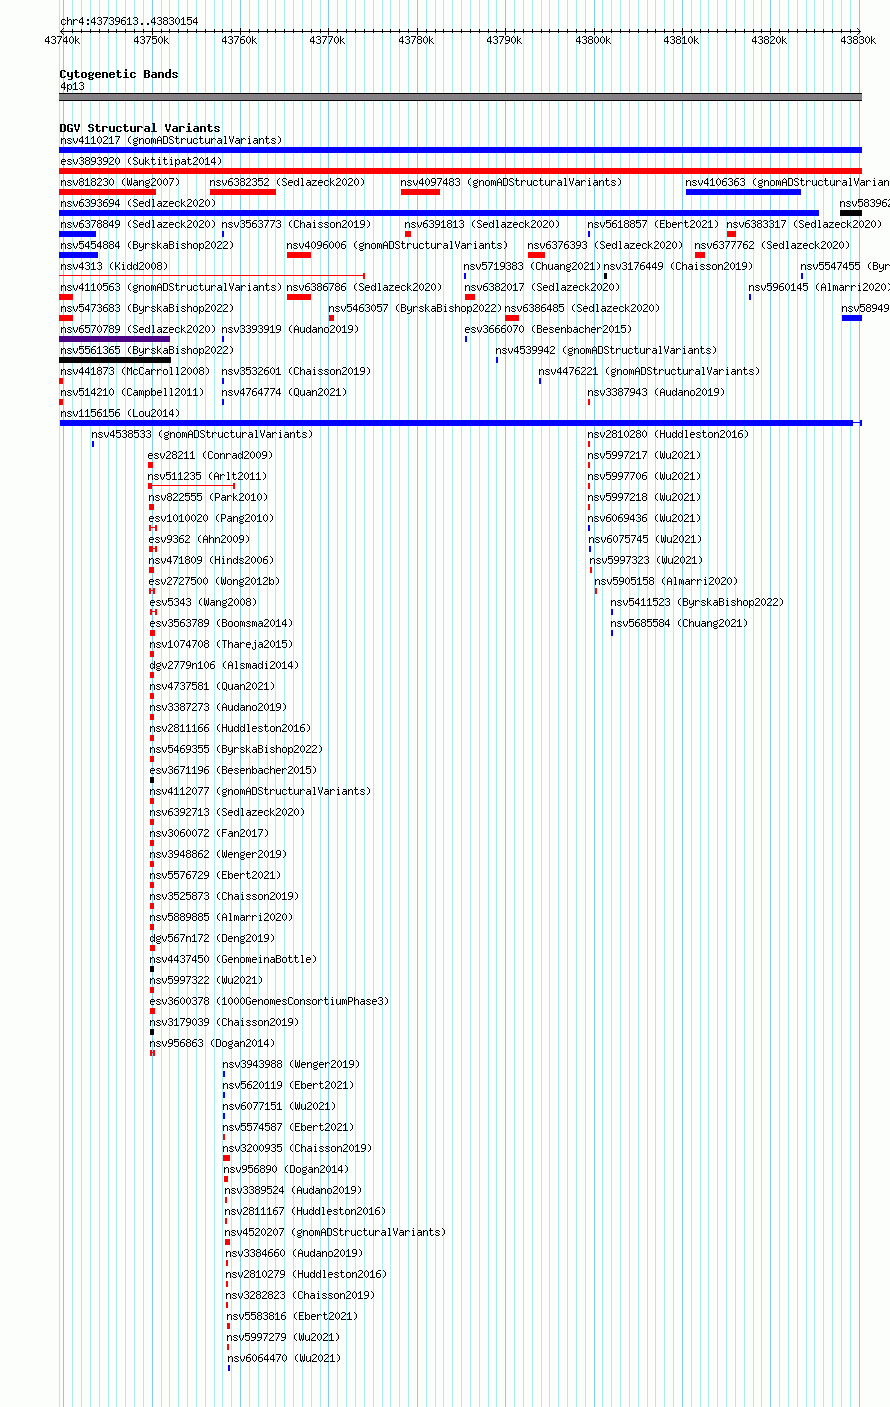Select nsv6376393 (Sedlazeck2020) label
The width and height of the screenshot is (890, 1407).
[x=606, y=245]
